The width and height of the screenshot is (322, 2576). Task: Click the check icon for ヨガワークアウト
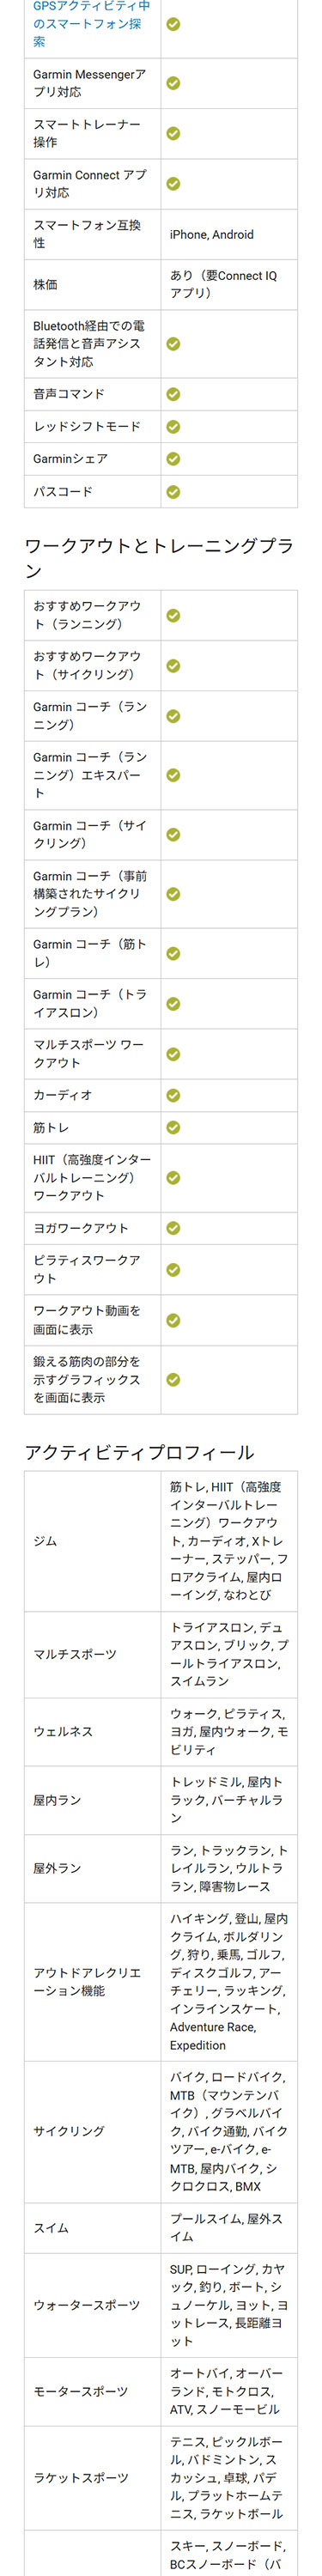pyautogui.click(x=173, y=1228)
